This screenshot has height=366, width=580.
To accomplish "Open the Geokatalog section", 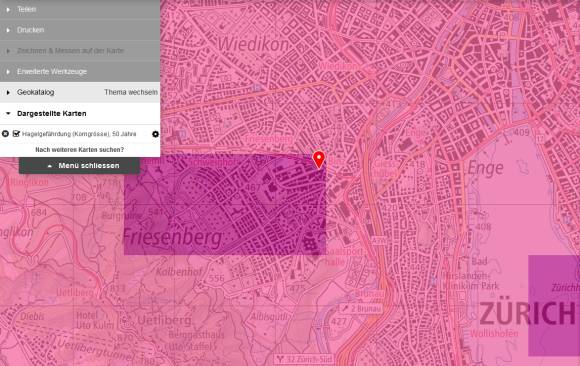I will point(36,92).
